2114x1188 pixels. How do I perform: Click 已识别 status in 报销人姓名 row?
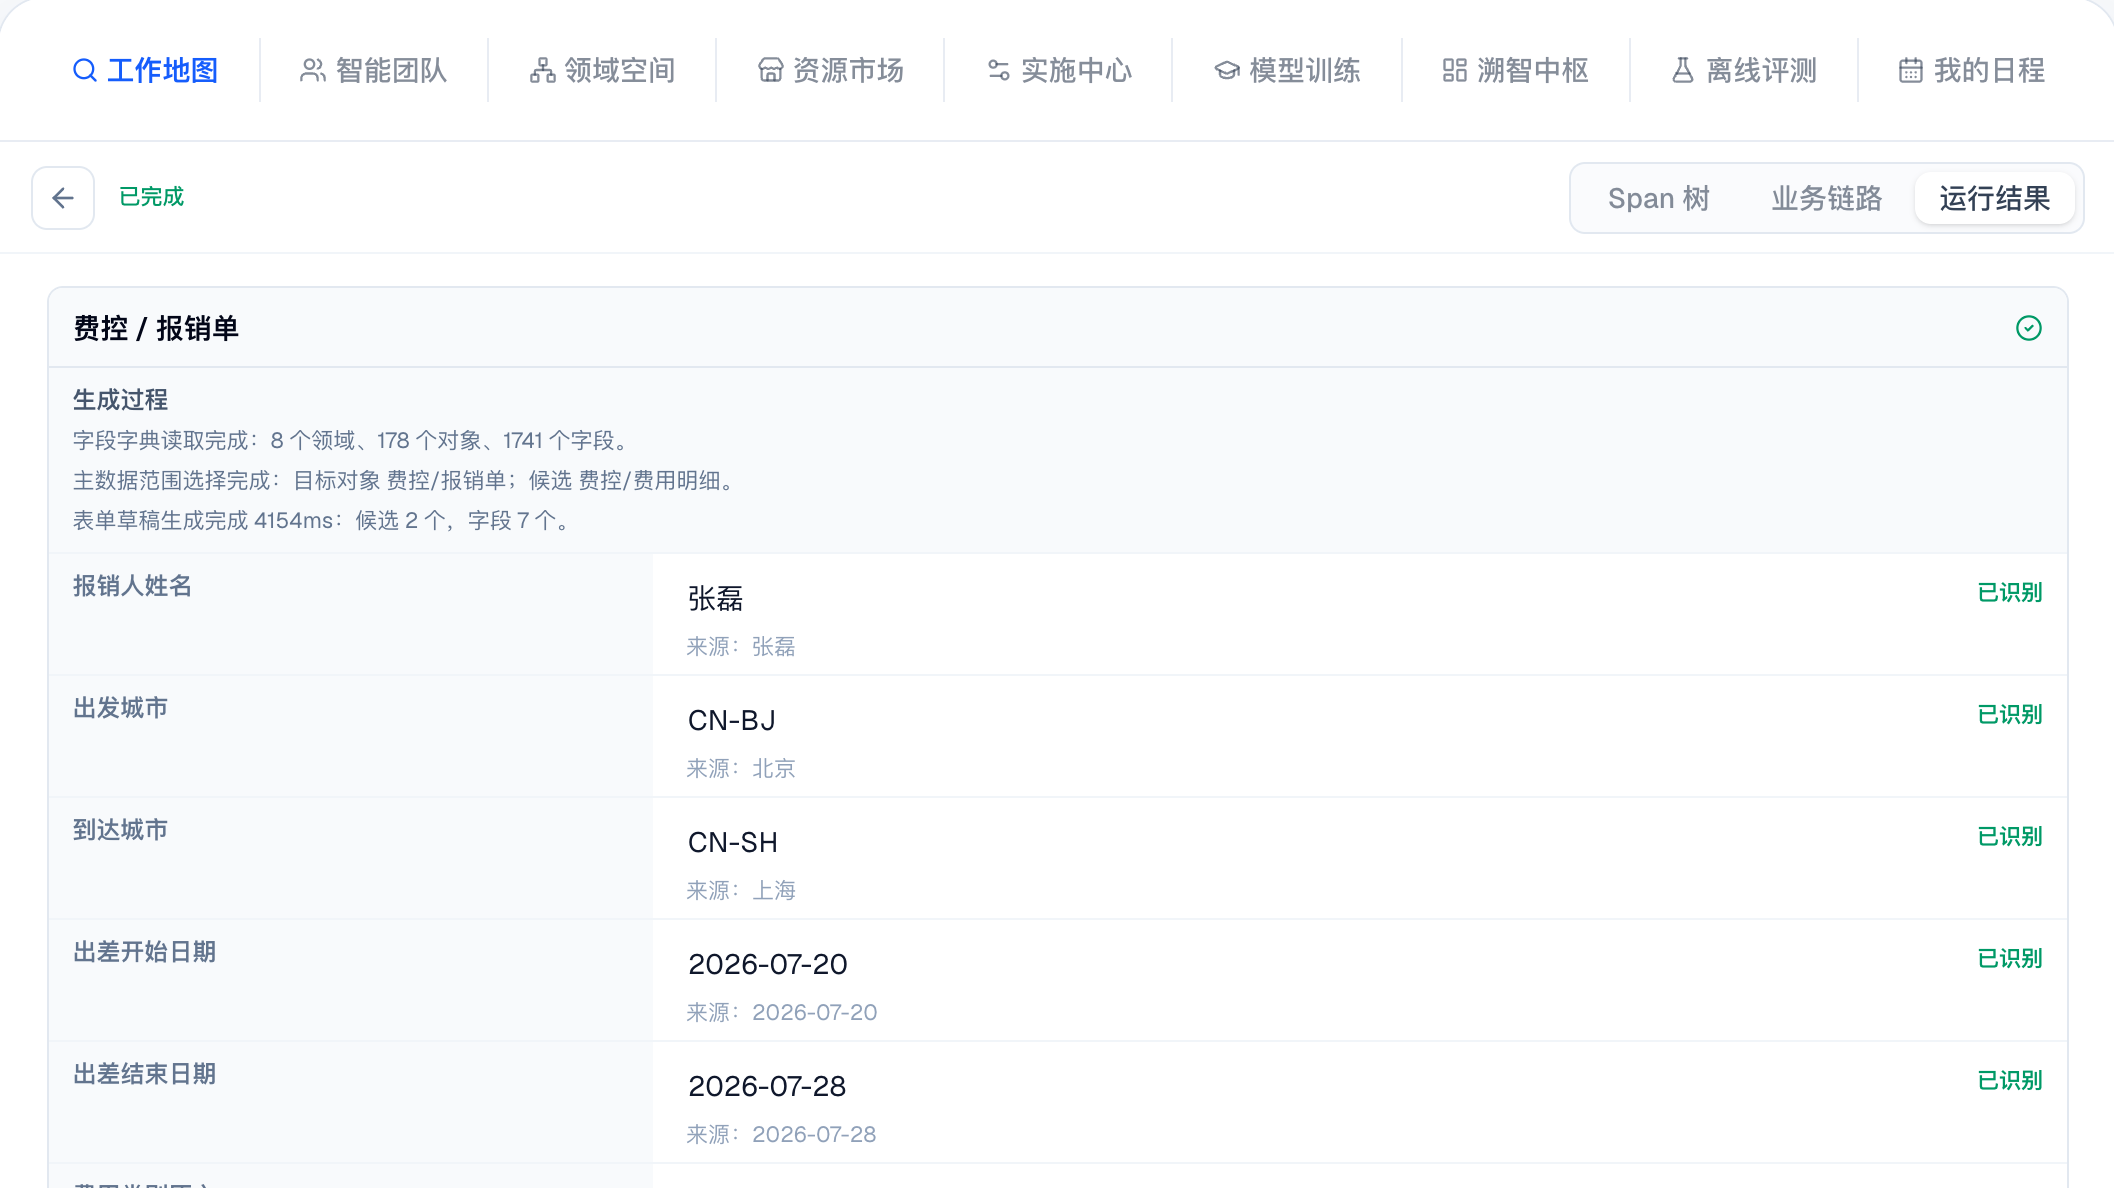[x=2010, y=592]
